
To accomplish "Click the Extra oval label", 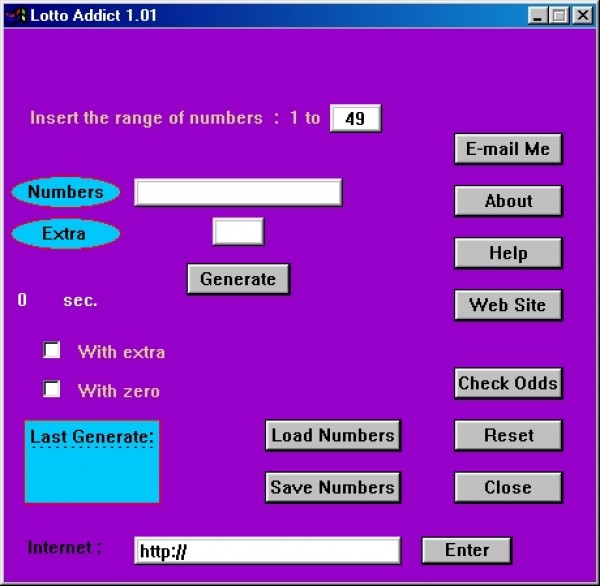I will click(x=66, y=233).
